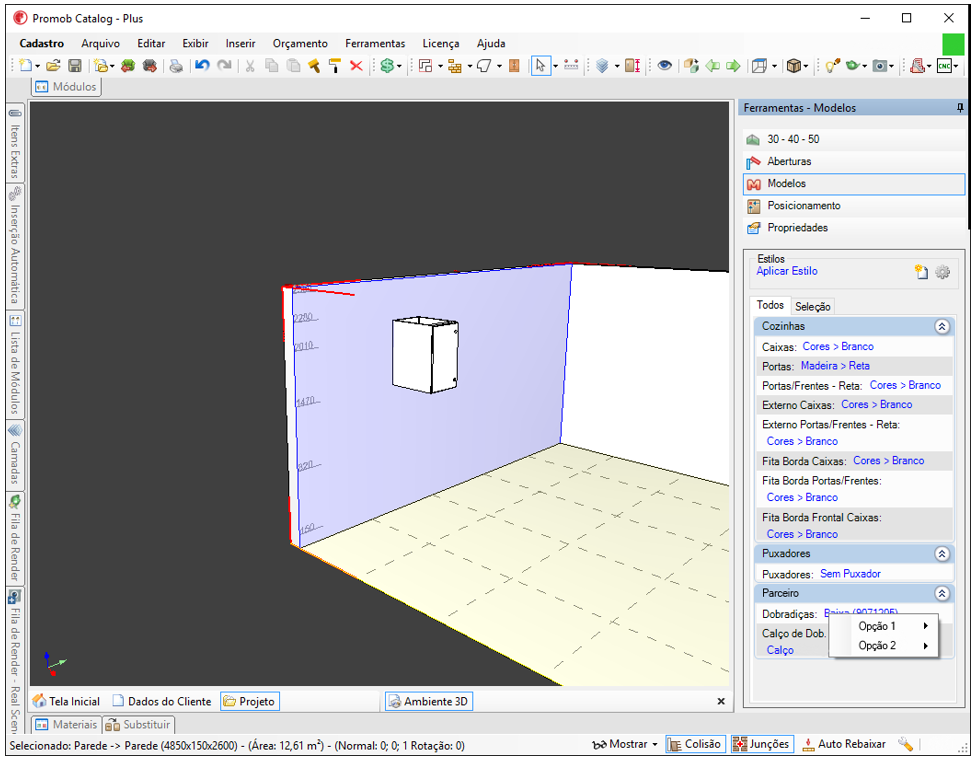Toggle the Colisão option
The image size is (974, 760).
click(694, 744)
